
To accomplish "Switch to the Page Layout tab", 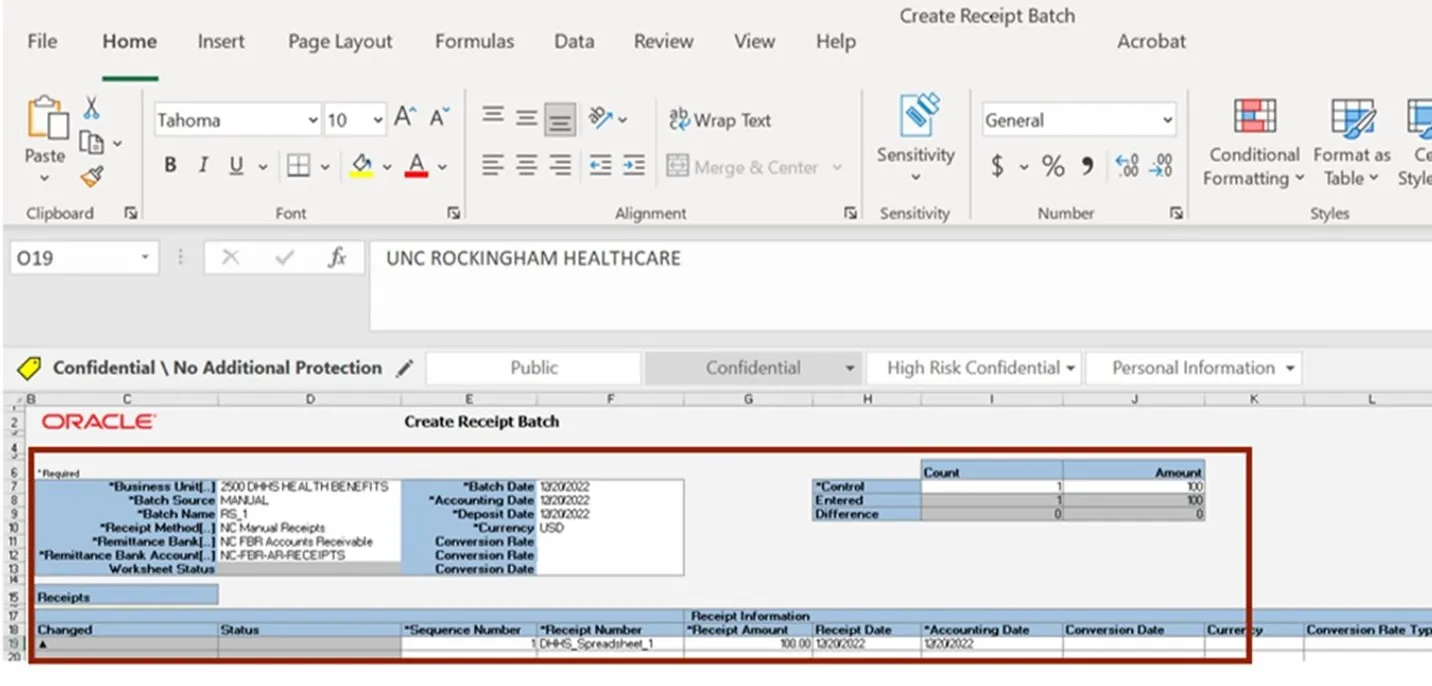I will coord(340,41).
